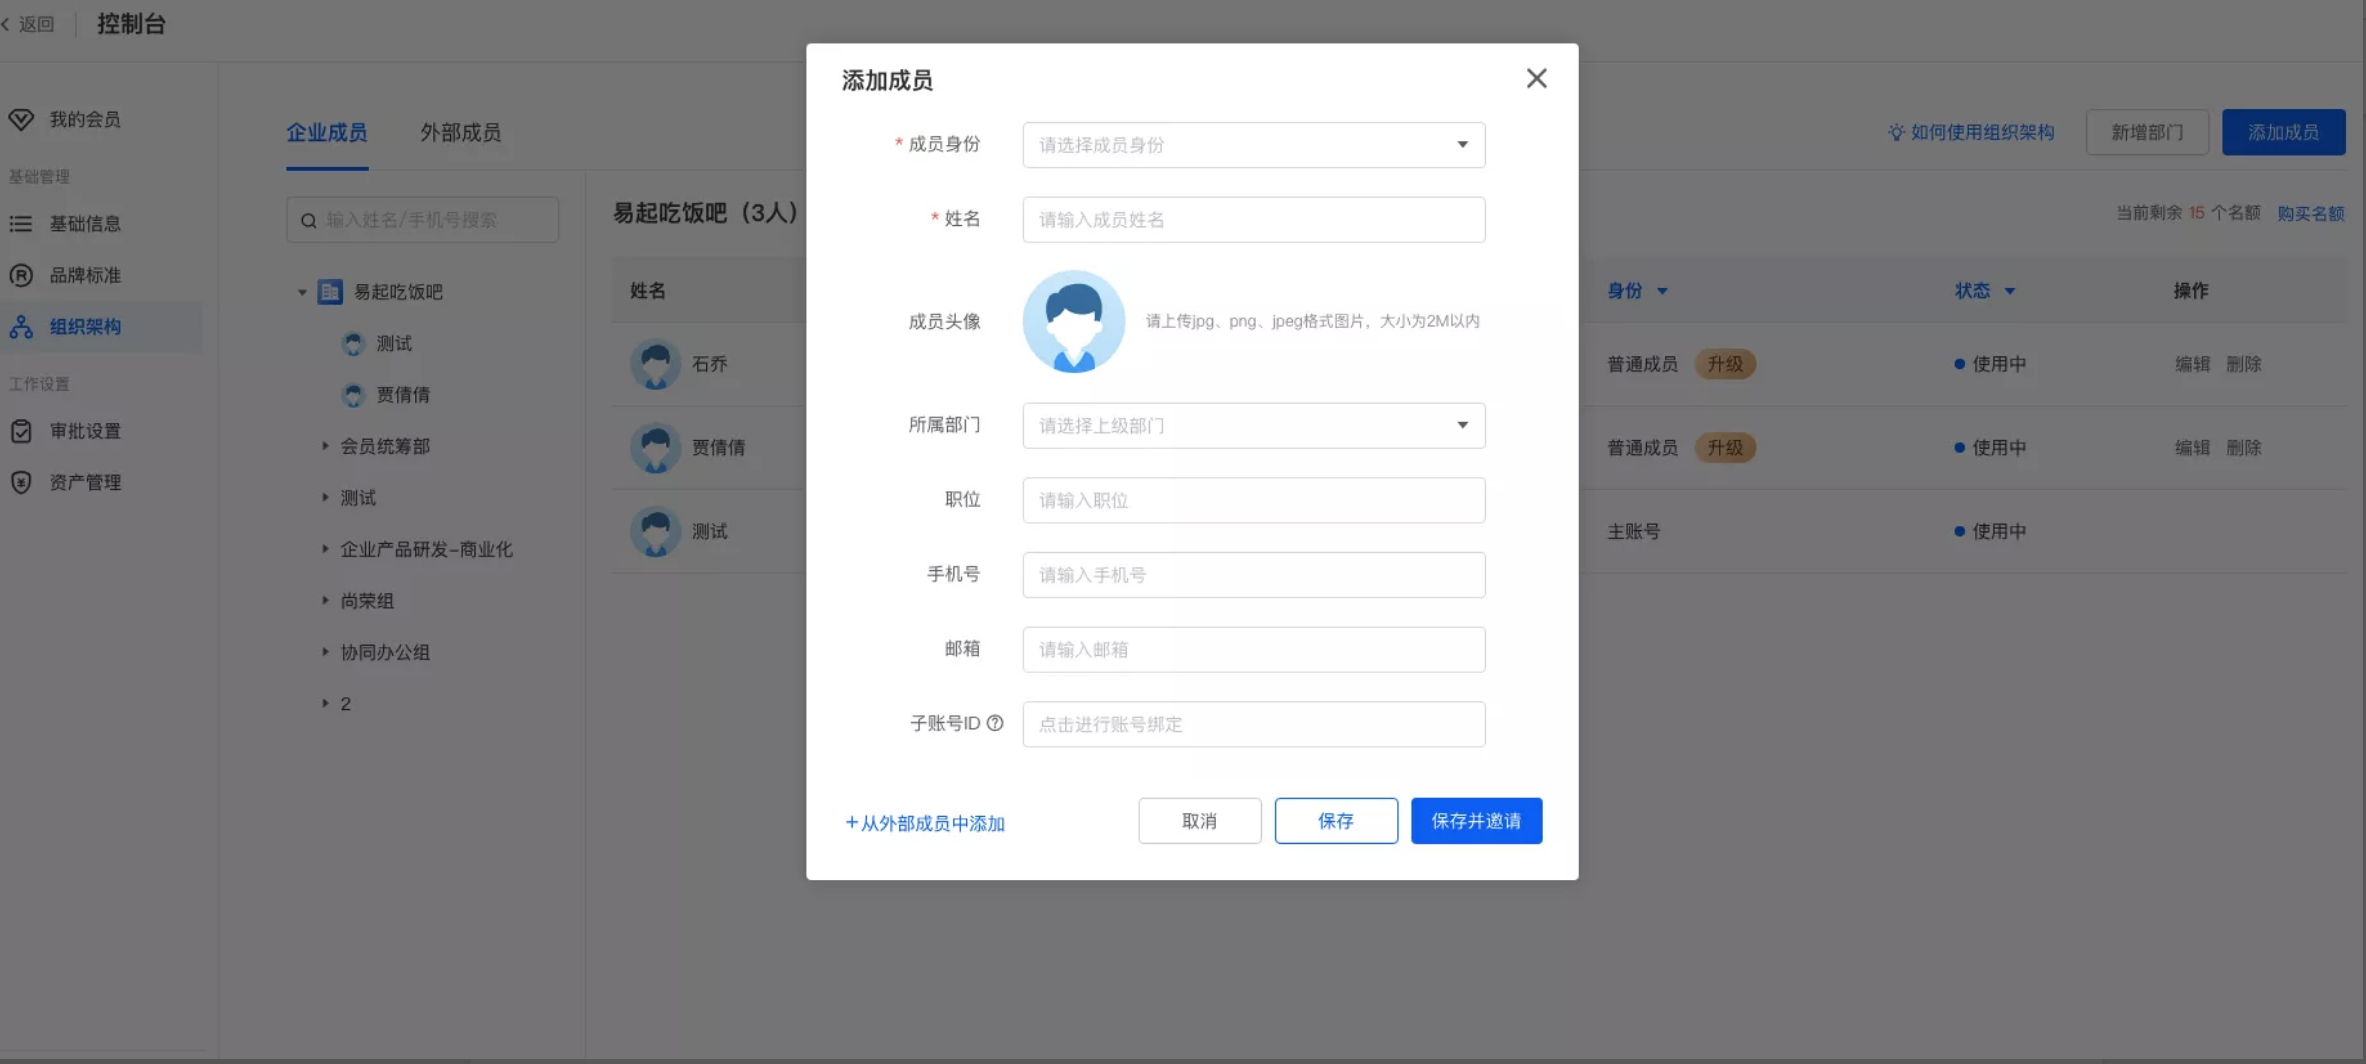Click the 保存并邀请 button

(1476, 821)
